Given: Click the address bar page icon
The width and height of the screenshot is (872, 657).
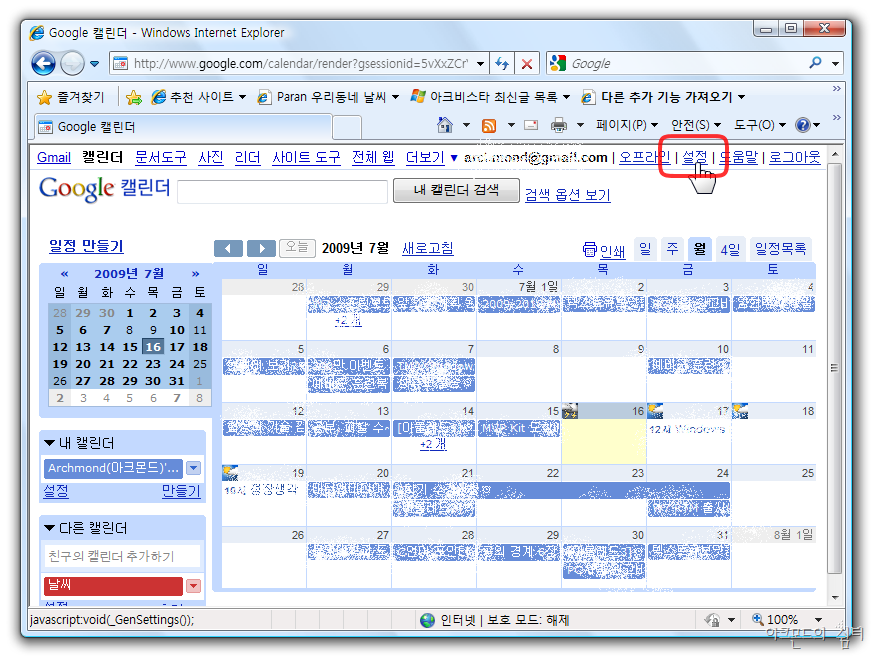Looking at the screenshot, I should pyautogui.click(x=120, y=63).
